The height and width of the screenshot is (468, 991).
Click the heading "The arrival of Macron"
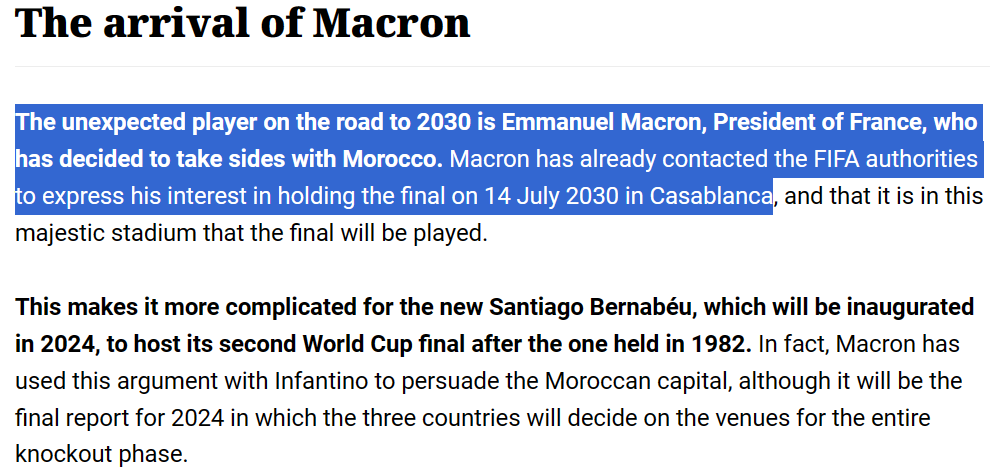click(x=243, y=22)
